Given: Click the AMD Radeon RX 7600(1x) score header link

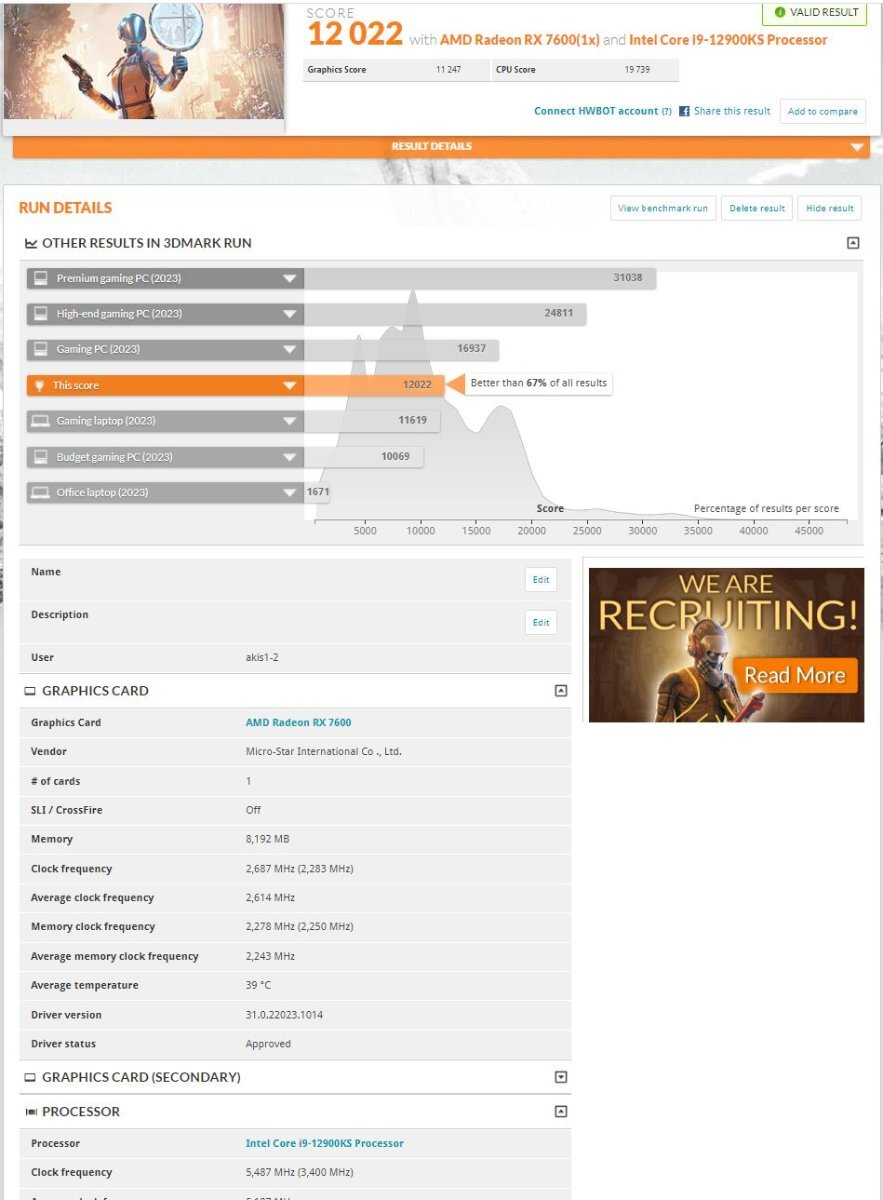Looking at the screenshot, I should coord(520,40).
